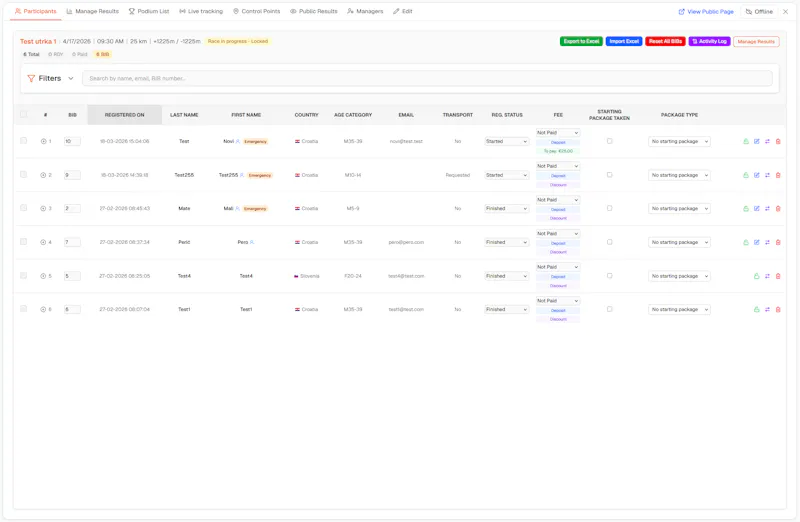This screenshot has width=800, height=522.
Task: Focus the search by name, email, BIB field
Action: 427,79
